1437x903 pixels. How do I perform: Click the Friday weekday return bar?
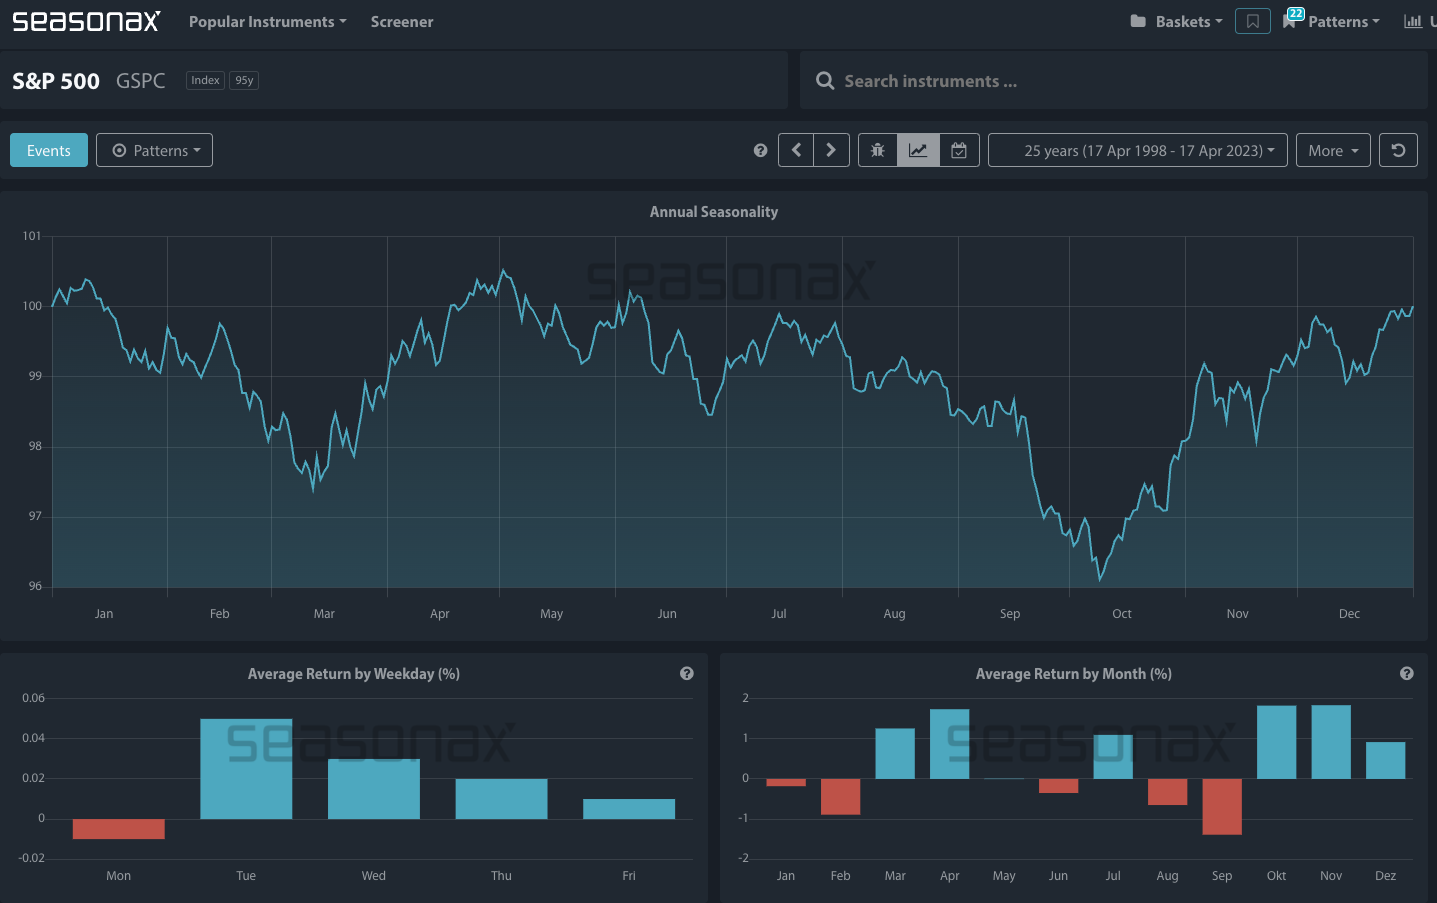point(629,809)
